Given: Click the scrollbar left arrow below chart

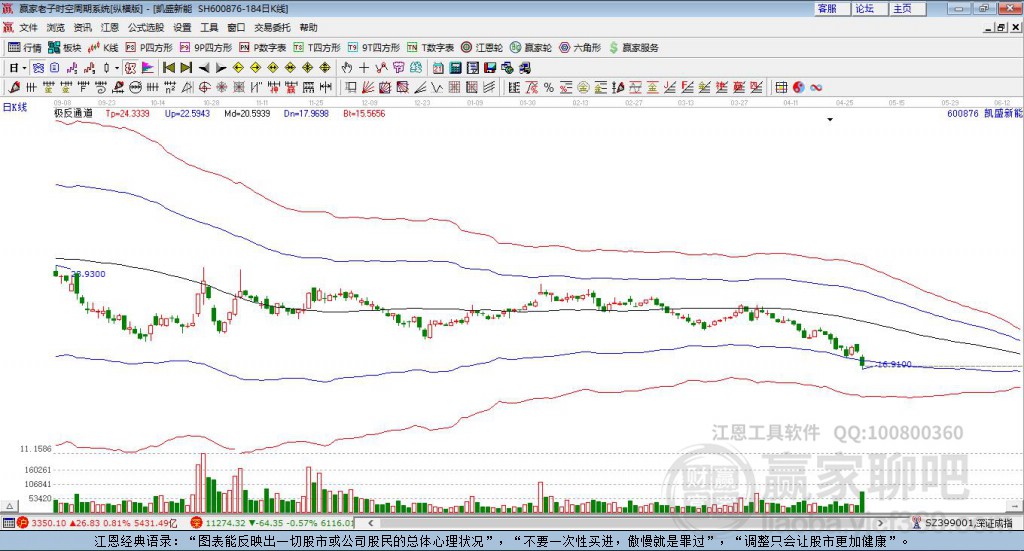Looking at the screenshot, I should [x=370, y=523].
